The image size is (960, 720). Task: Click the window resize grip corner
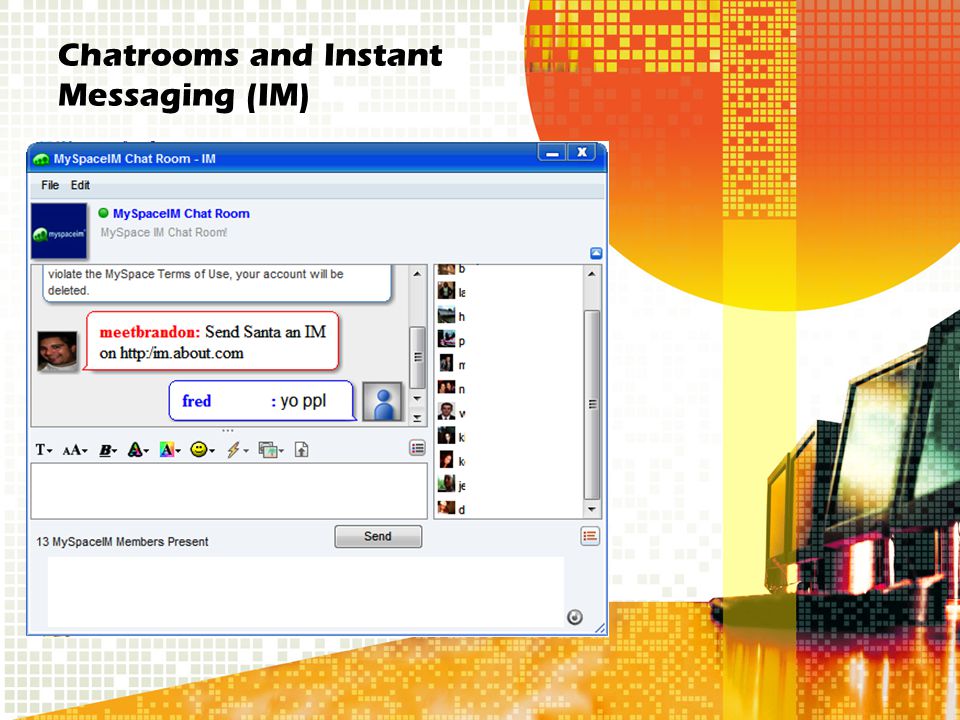tap(600, 628)
